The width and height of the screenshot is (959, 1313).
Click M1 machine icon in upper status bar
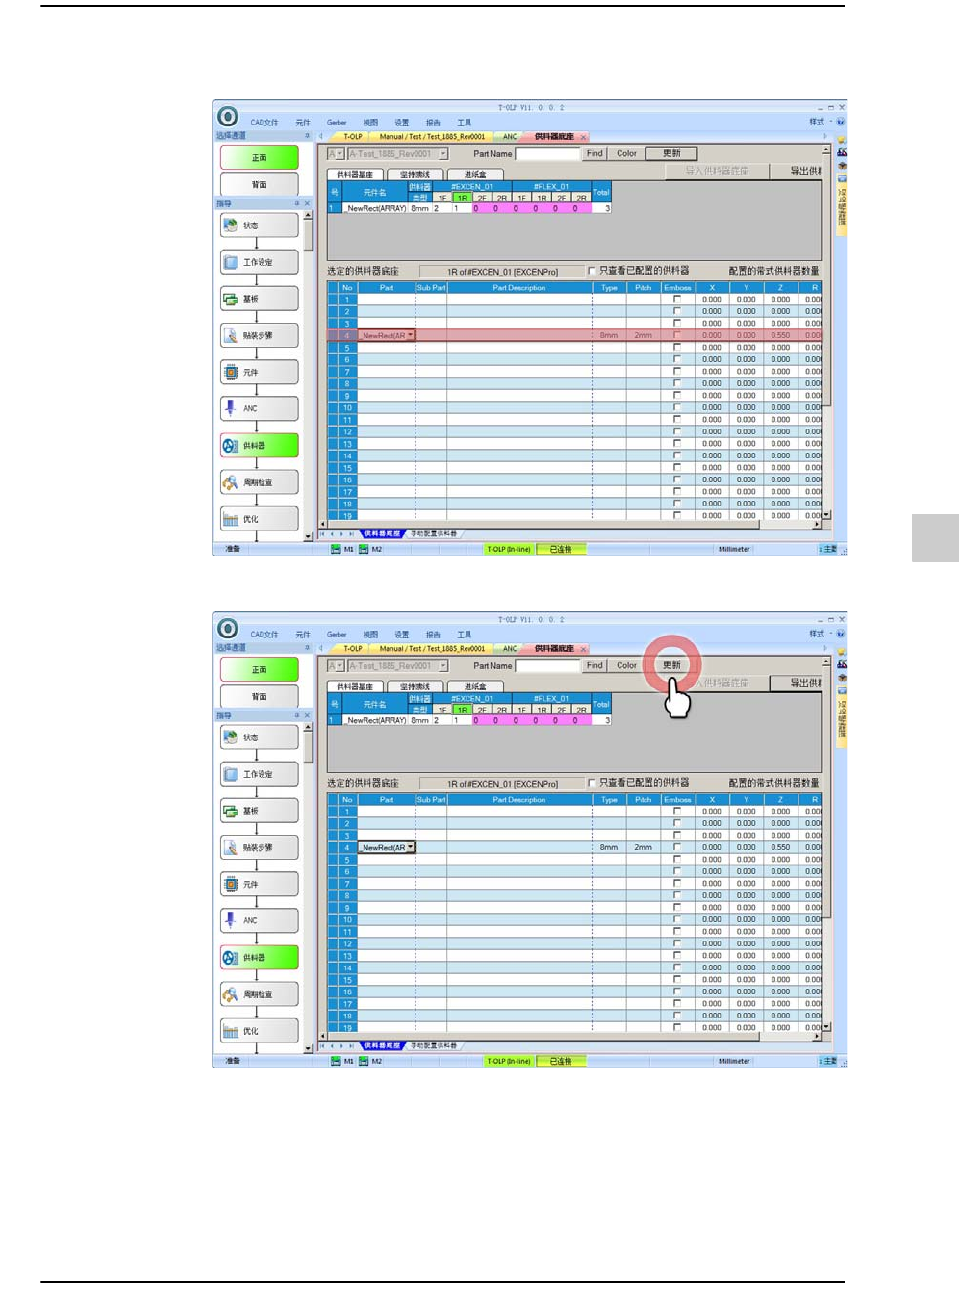336,549
